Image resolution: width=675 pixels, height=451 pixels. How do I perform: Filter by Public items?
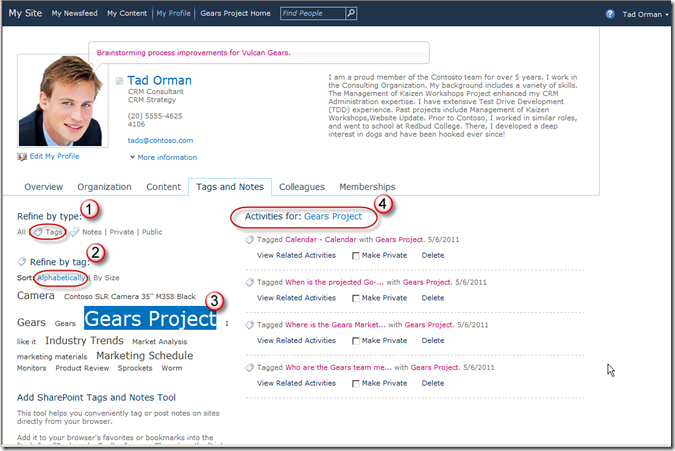pos(152,232)
